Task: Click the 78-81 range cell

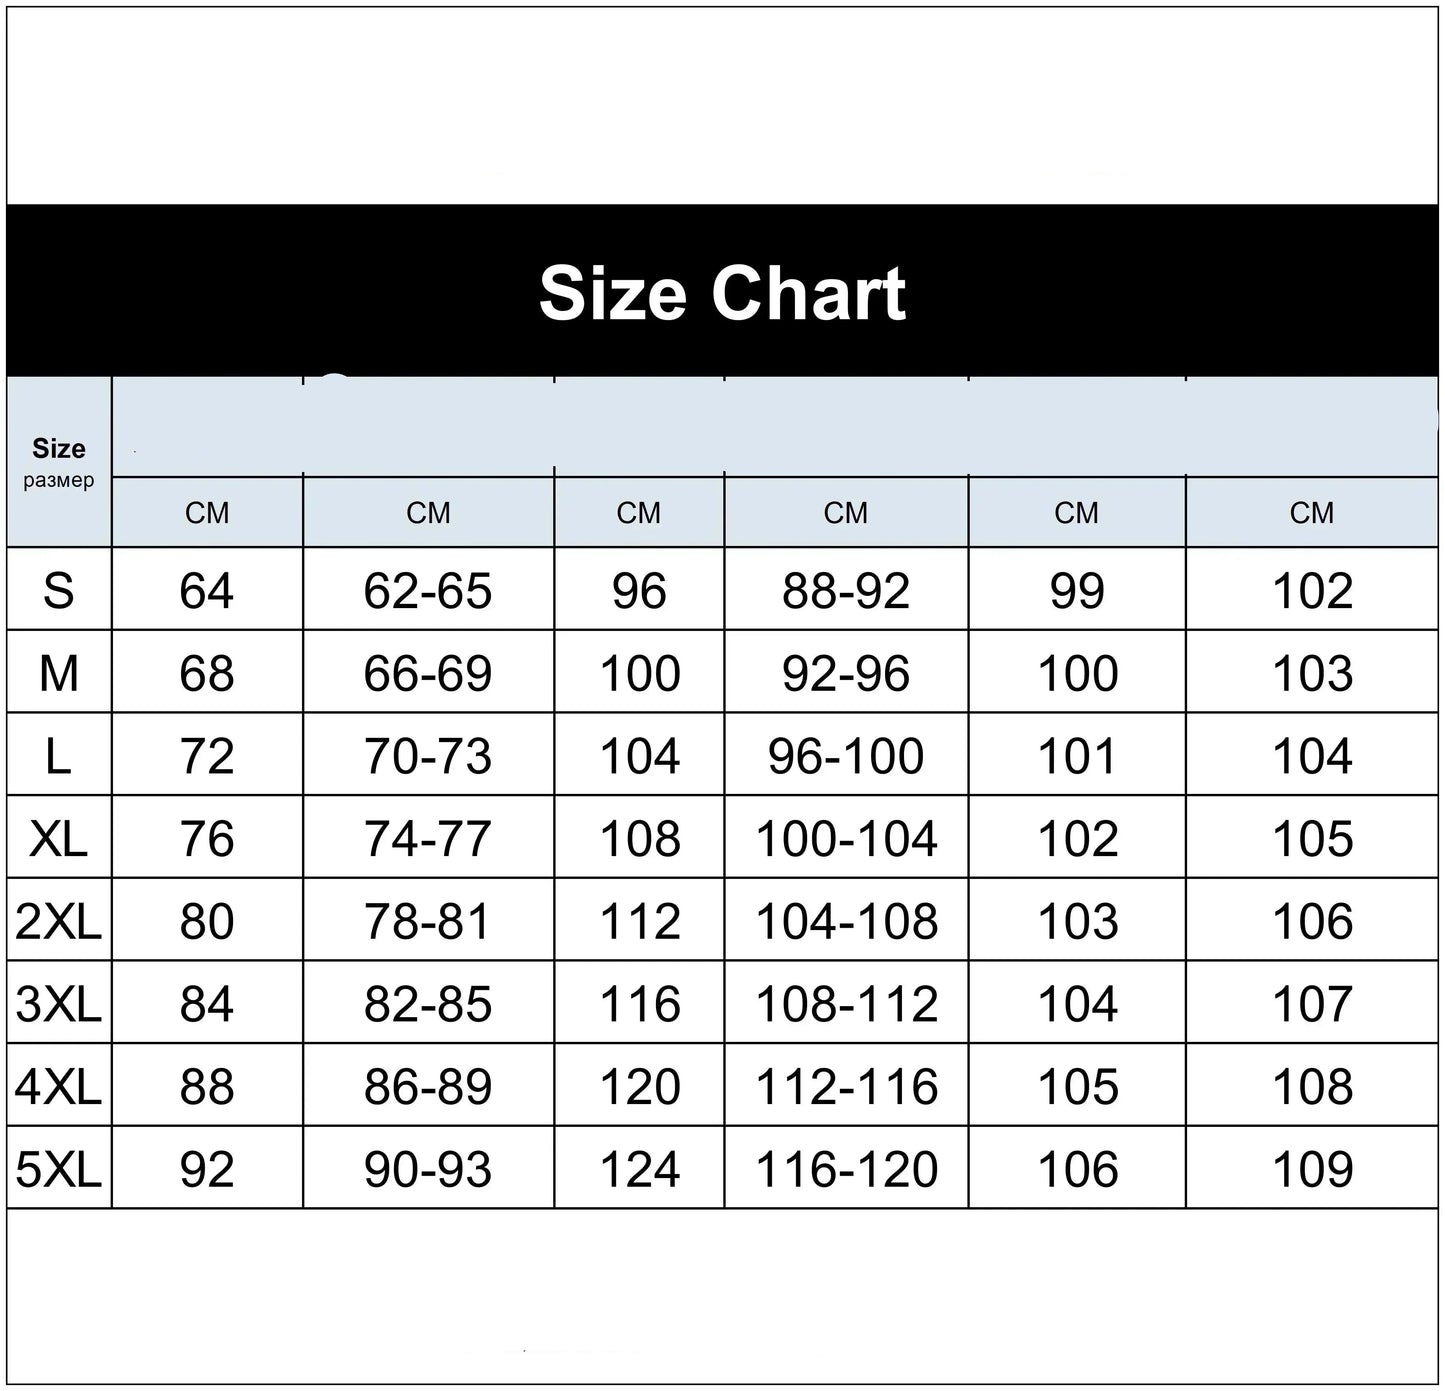Action: (x=428, y=921)
